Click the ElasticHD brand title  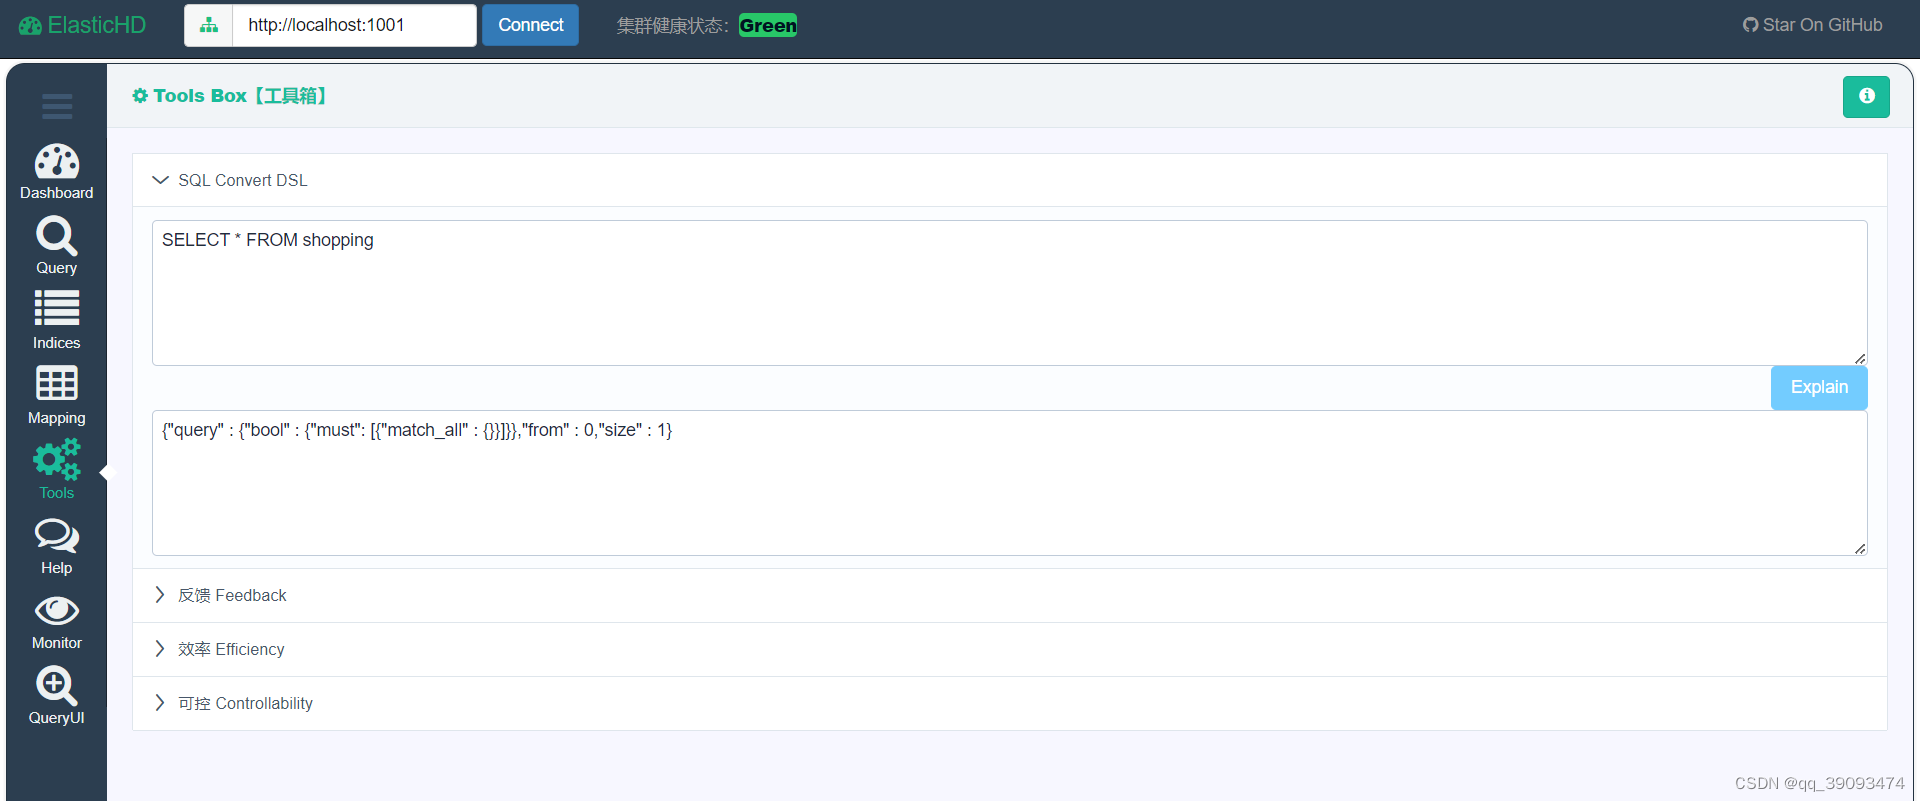97,26
